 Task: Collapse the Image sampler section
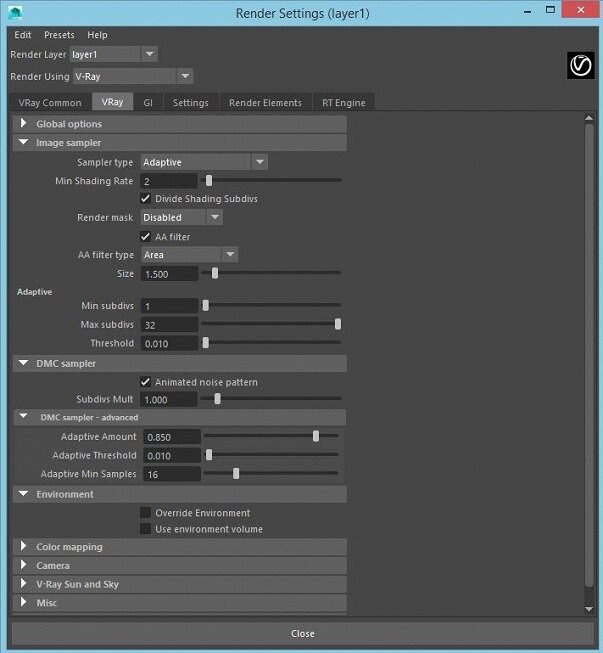tap(180, 142)
